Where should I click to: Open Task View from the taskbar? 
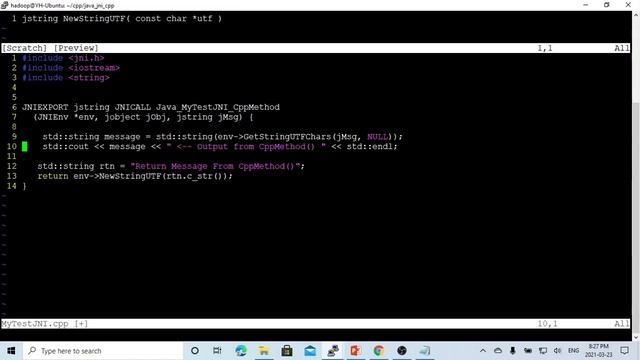[217, 351]
